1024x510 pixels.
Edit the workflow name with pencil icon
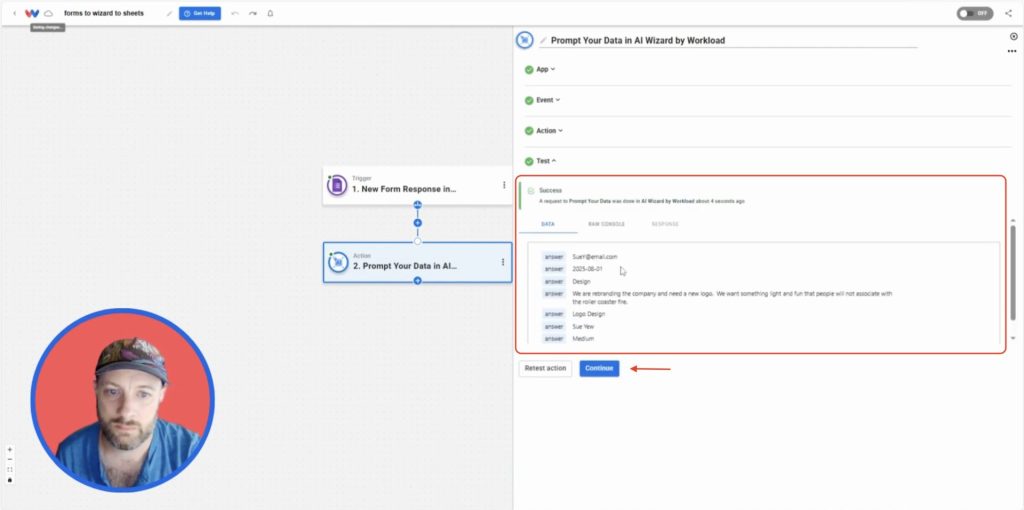169,13
